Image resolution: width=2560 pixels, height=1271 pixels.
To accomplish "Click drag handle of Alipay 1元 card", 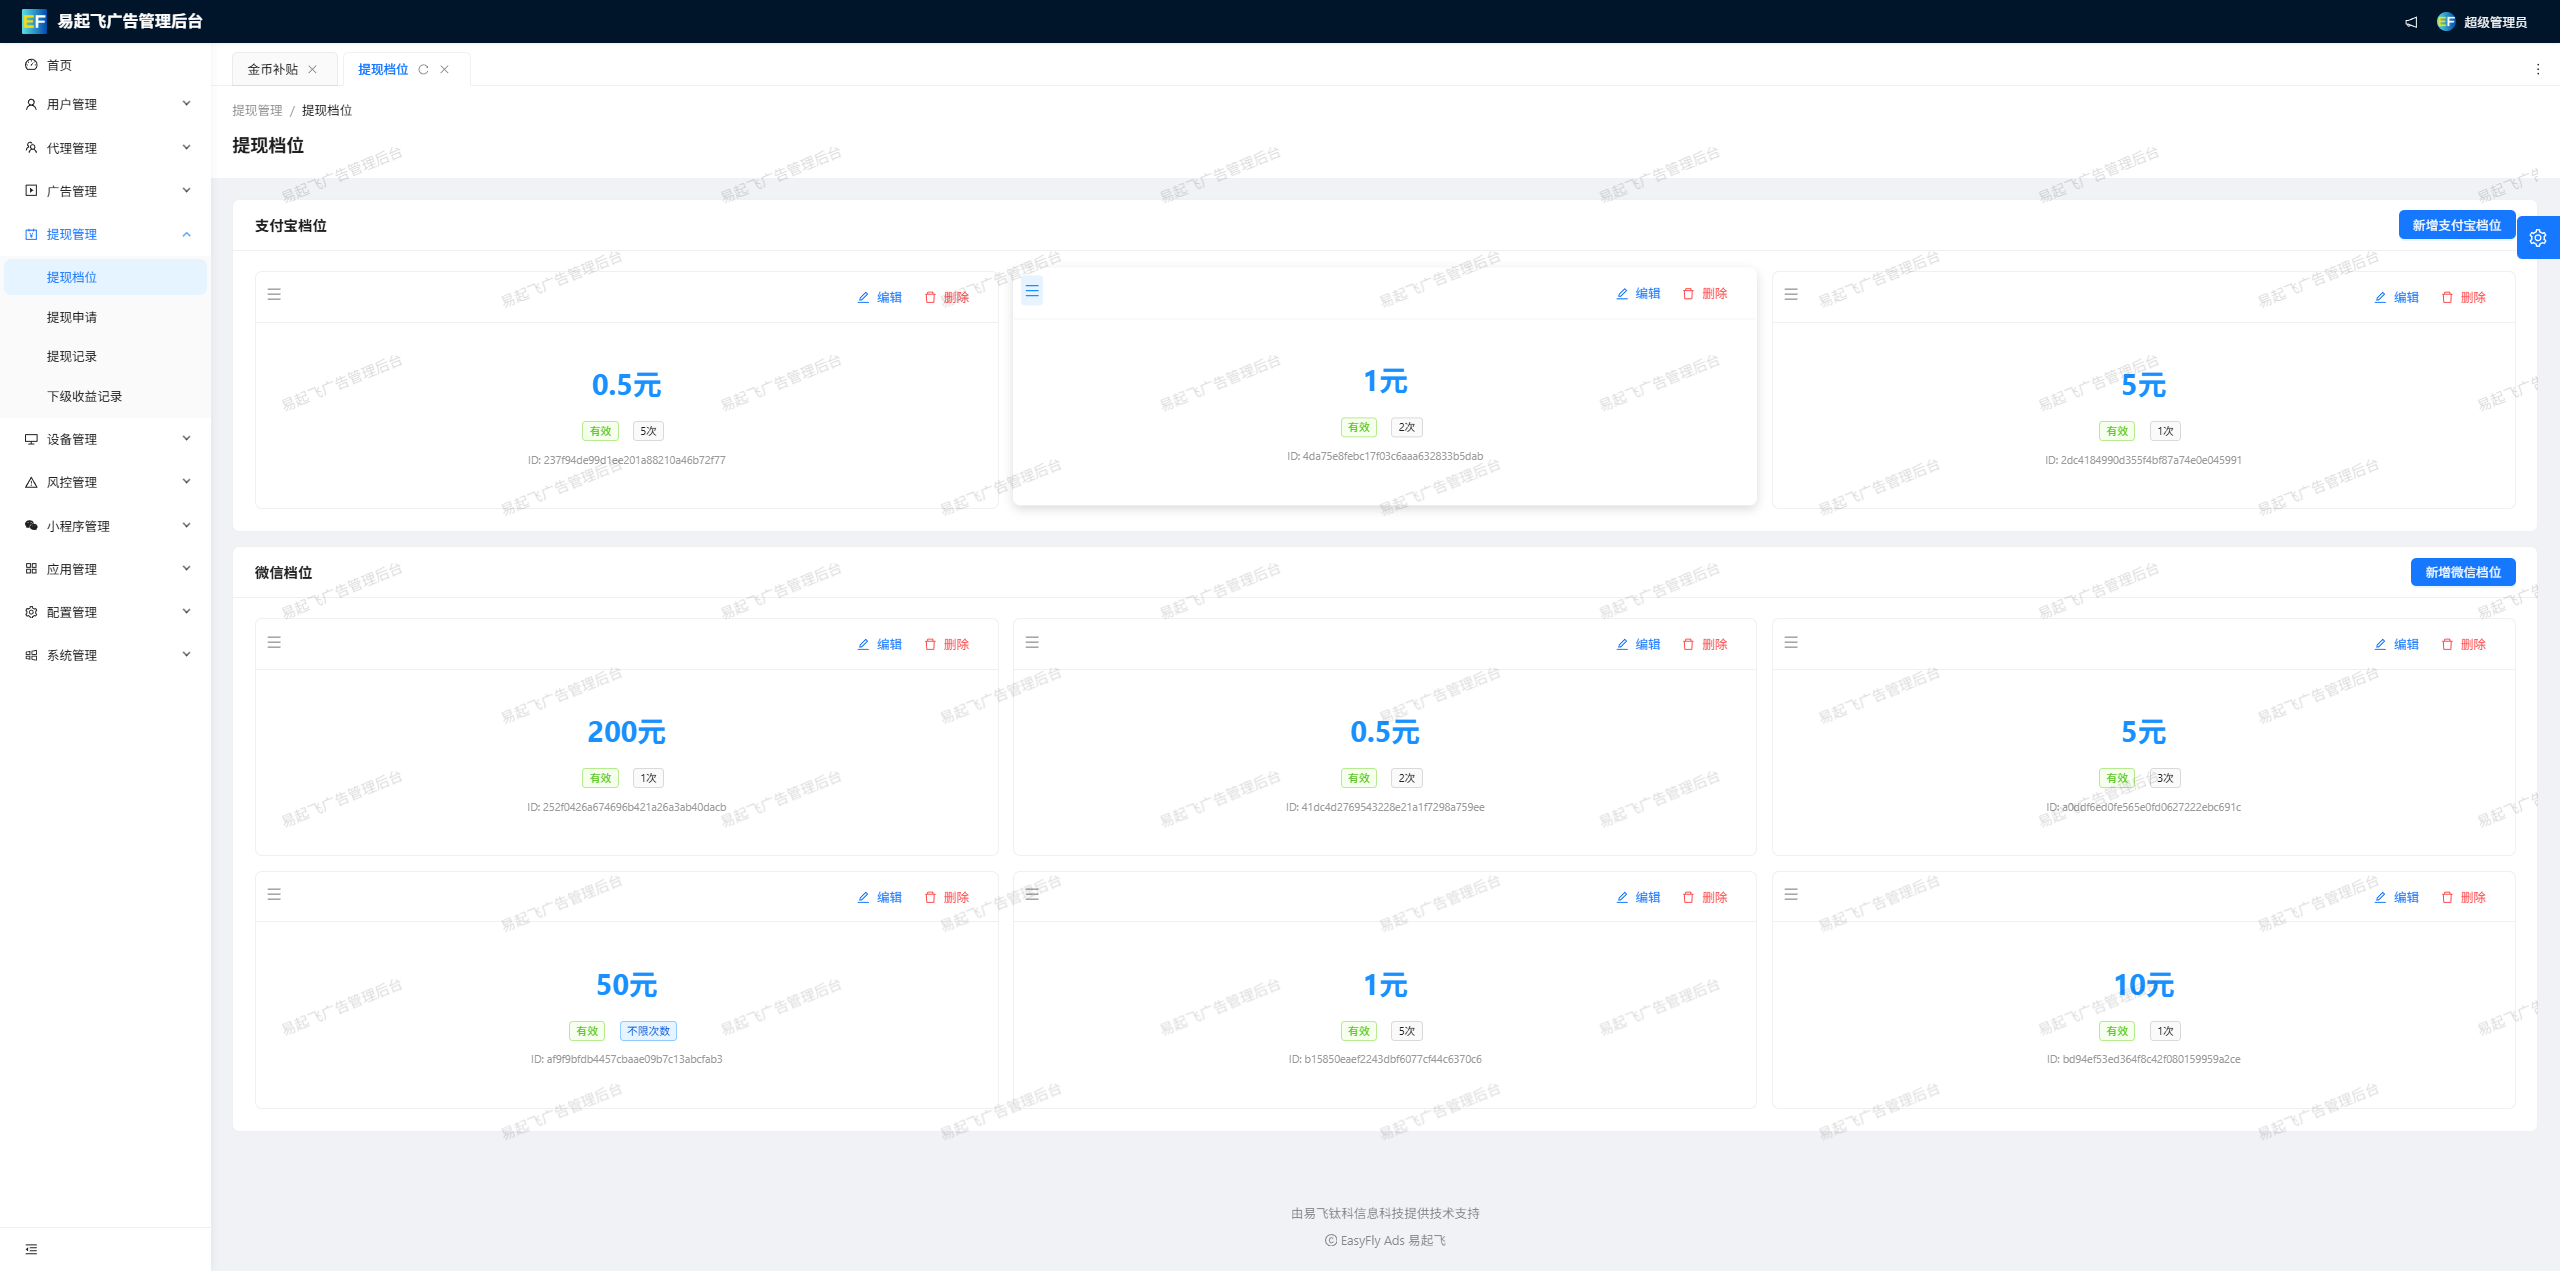I will [1032, 291].
